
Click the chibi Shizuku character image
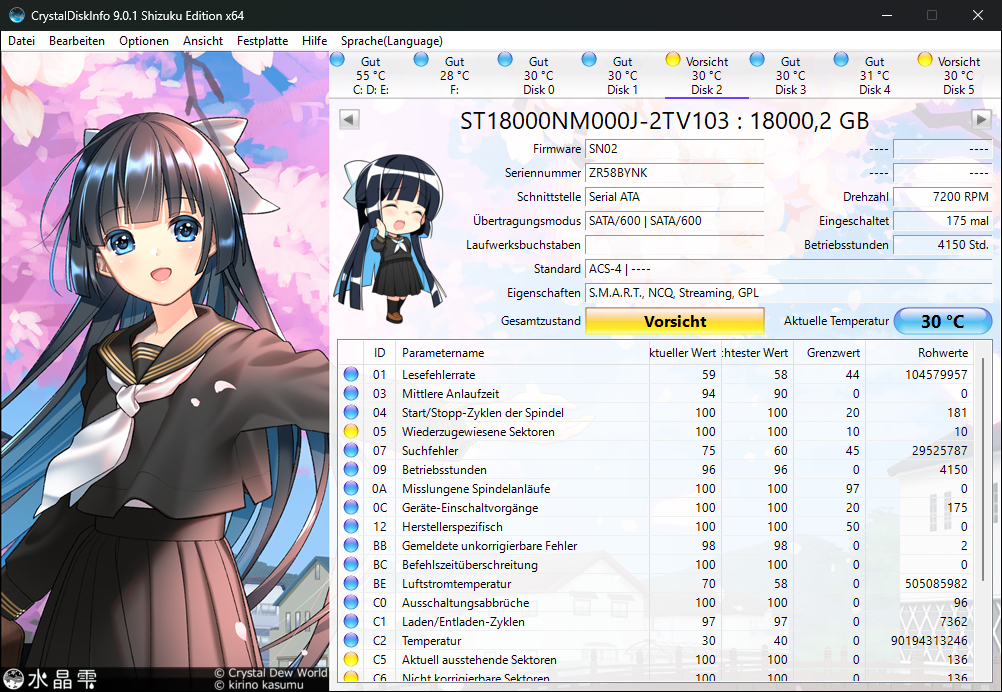tap(390, 236)
